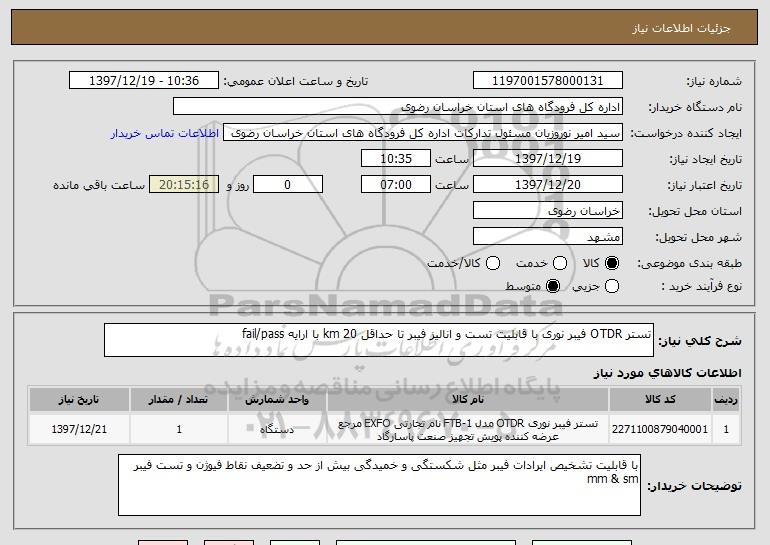Click the تاریخ نیاز column header
770x545 pixels.
click(x=79, y=400)
